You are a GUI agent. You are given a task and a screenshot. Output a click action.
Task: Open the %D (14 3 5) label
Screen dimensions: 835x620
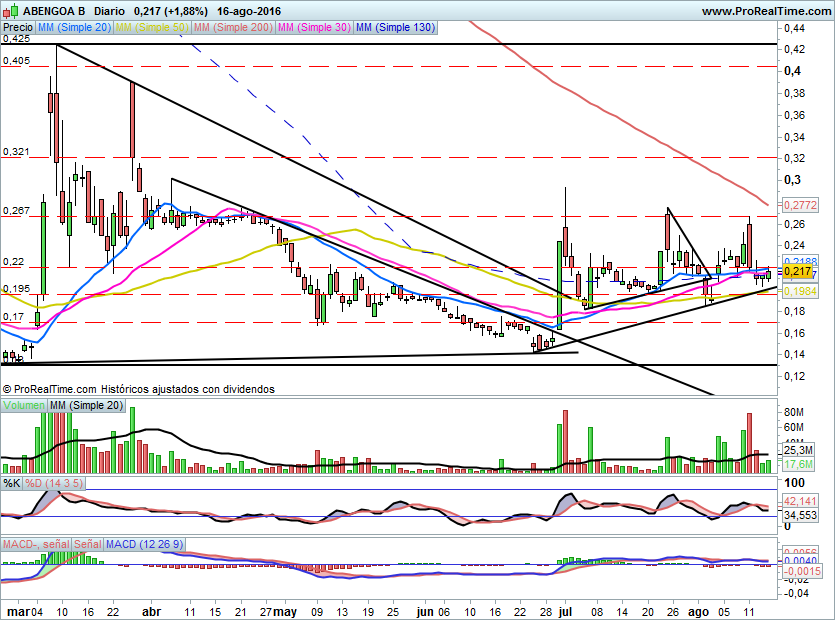[54, 483]
